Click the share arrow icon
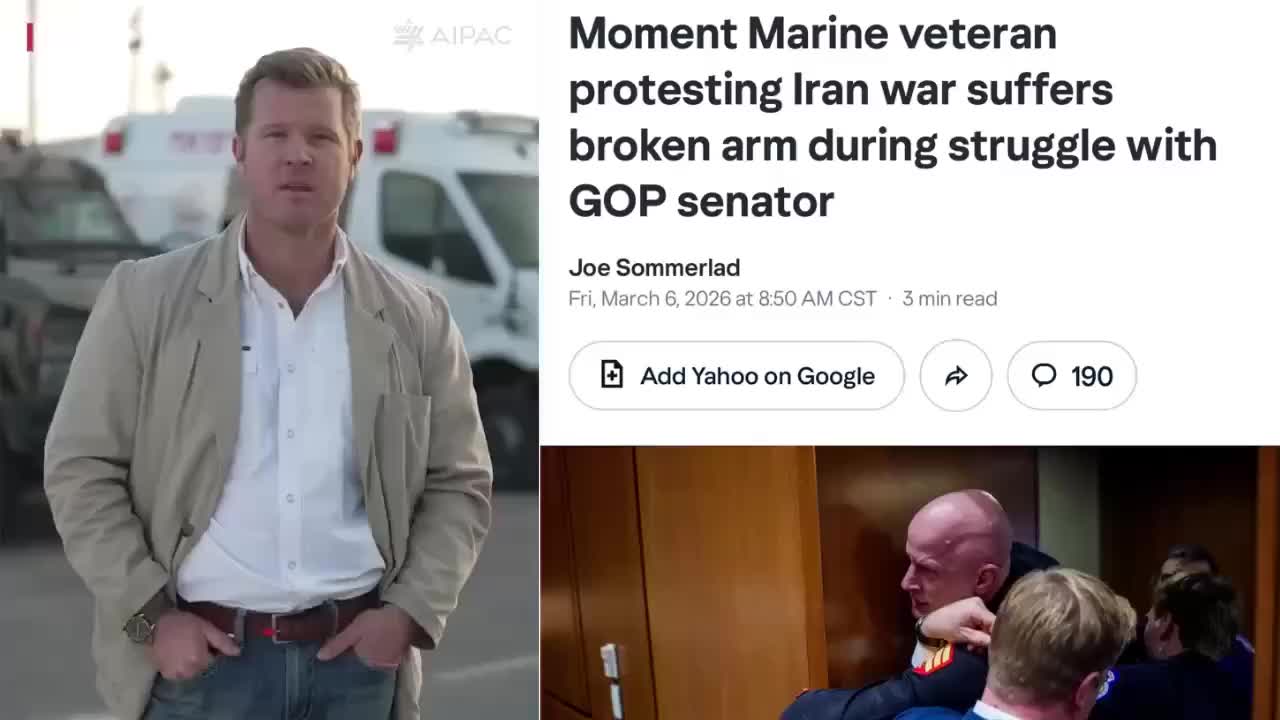 [956, 376]
